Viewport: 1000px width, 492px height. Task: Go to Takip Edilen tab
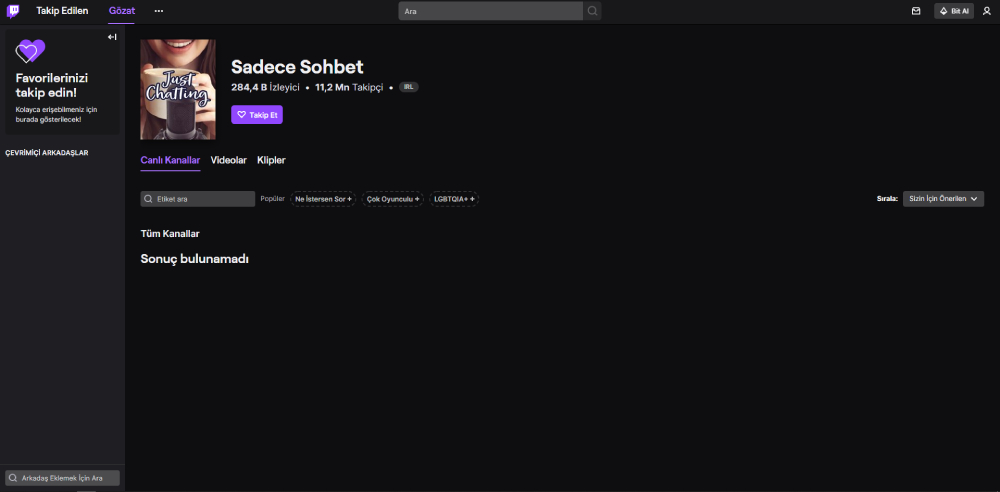click(x=62, y=11)
